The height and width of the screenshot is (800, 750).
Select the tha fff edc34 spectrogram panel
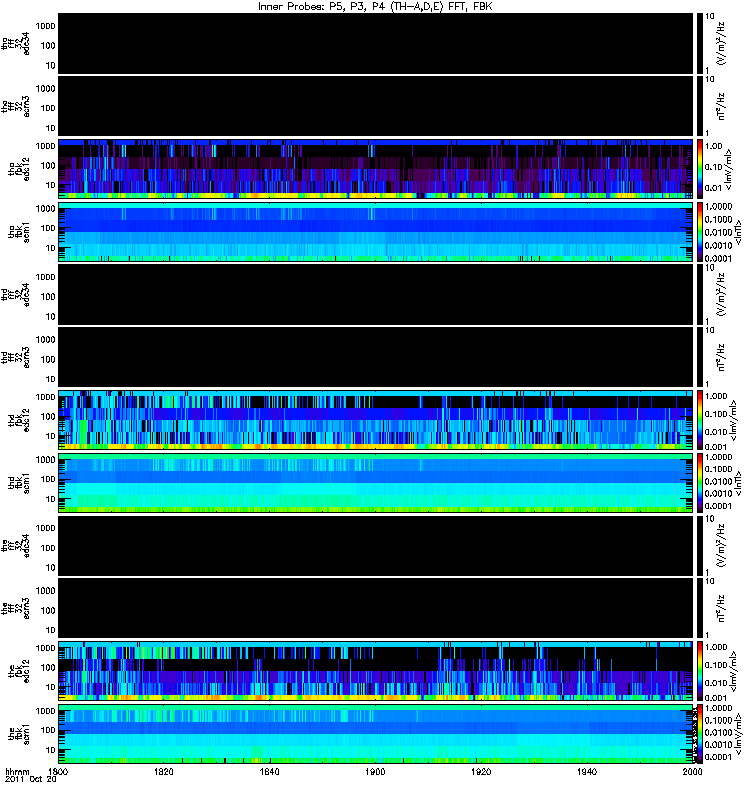375,43
